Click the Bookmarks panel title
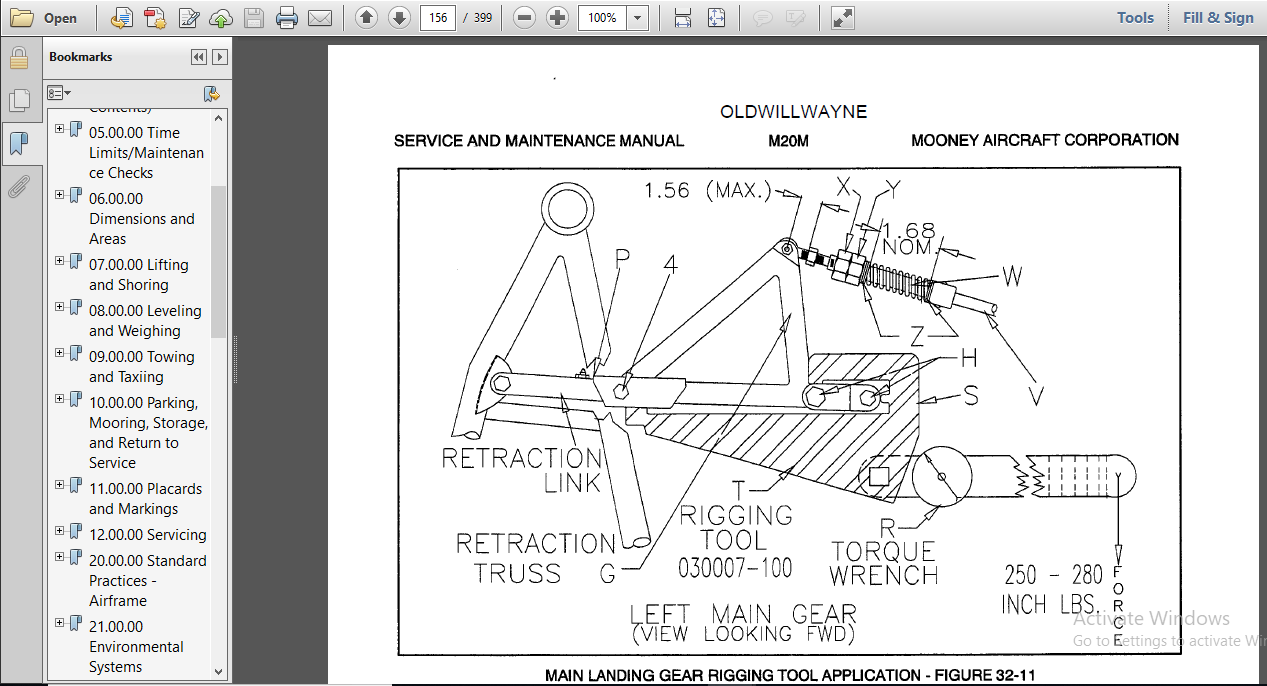1267x686 pixels. click(81, 57)
